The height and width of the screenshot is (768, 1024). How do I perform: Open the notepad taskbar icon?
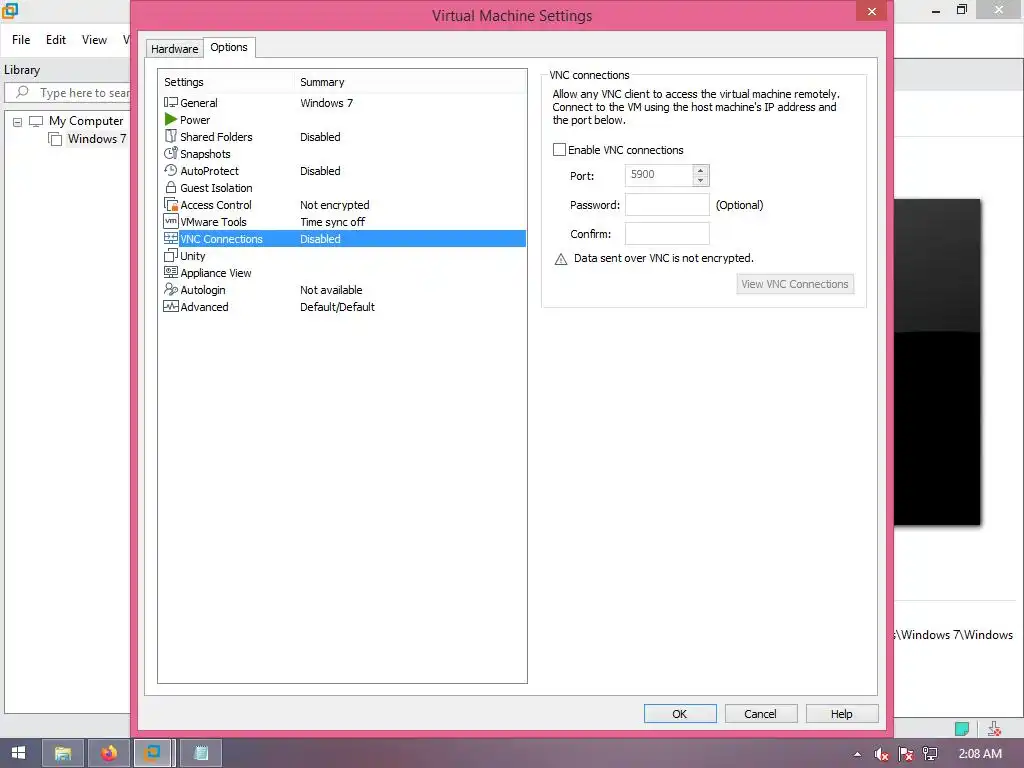tap(201, 754)
